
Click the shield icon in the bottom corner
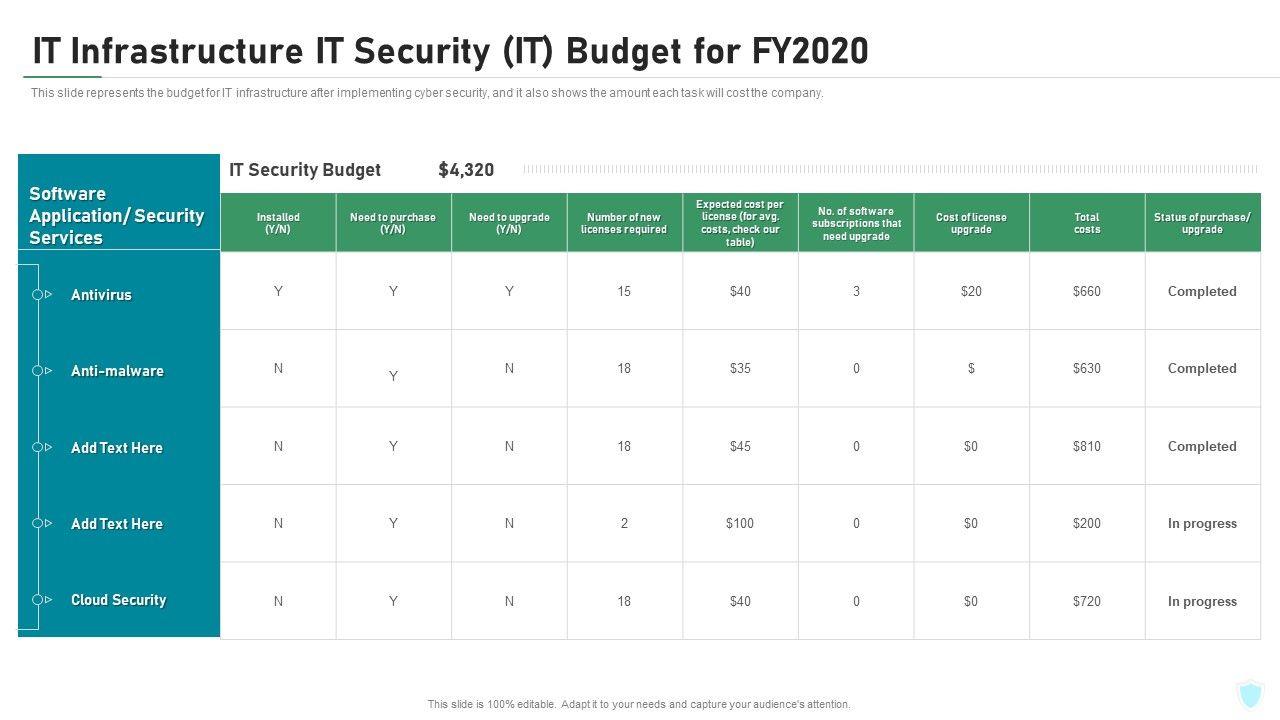tap(1250, 694)
